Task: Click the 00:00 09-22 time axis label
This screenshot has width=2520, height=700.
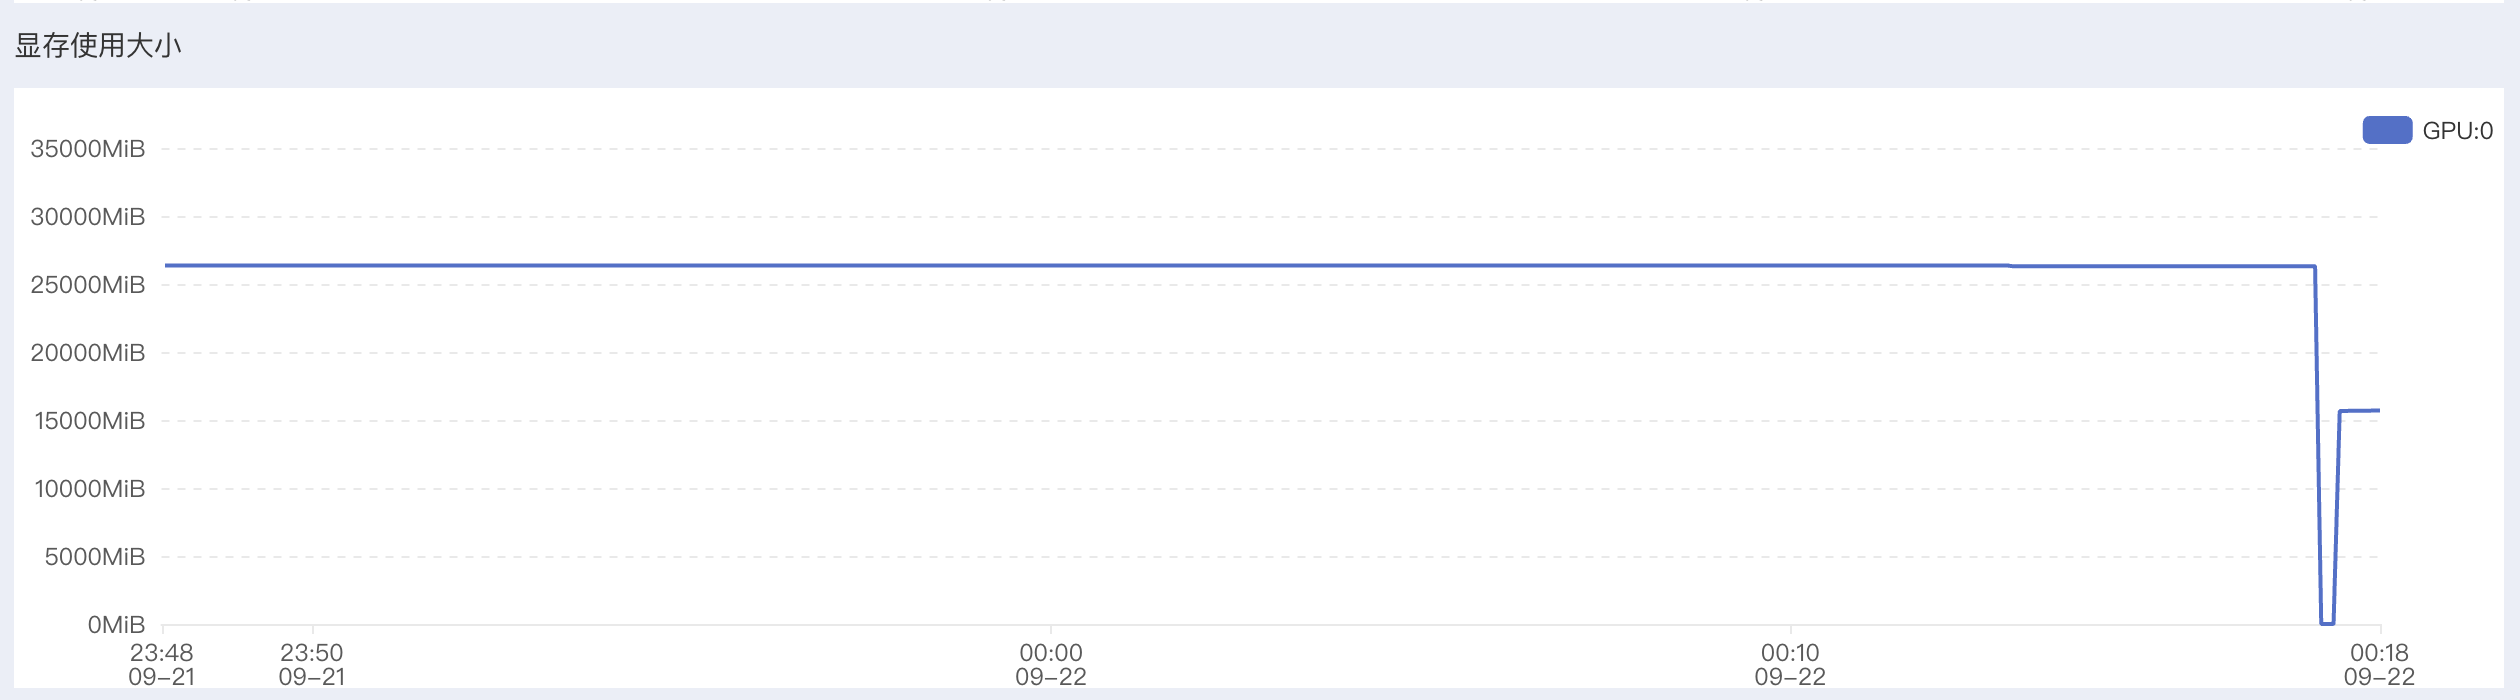Action: click(1051, 664)
